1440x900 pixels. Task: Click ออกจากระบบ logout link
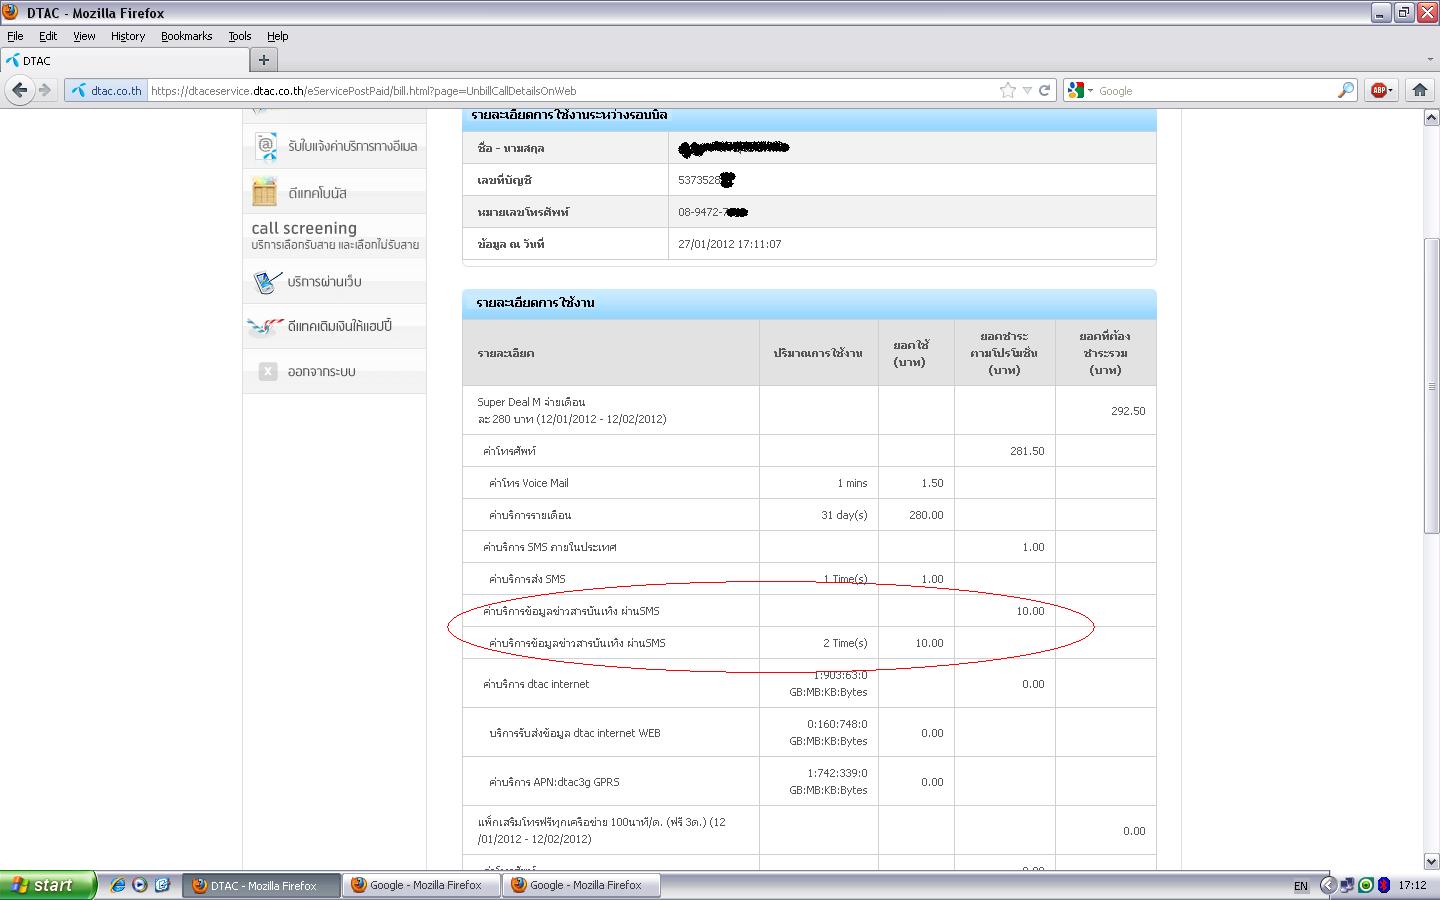coord(321,371)
